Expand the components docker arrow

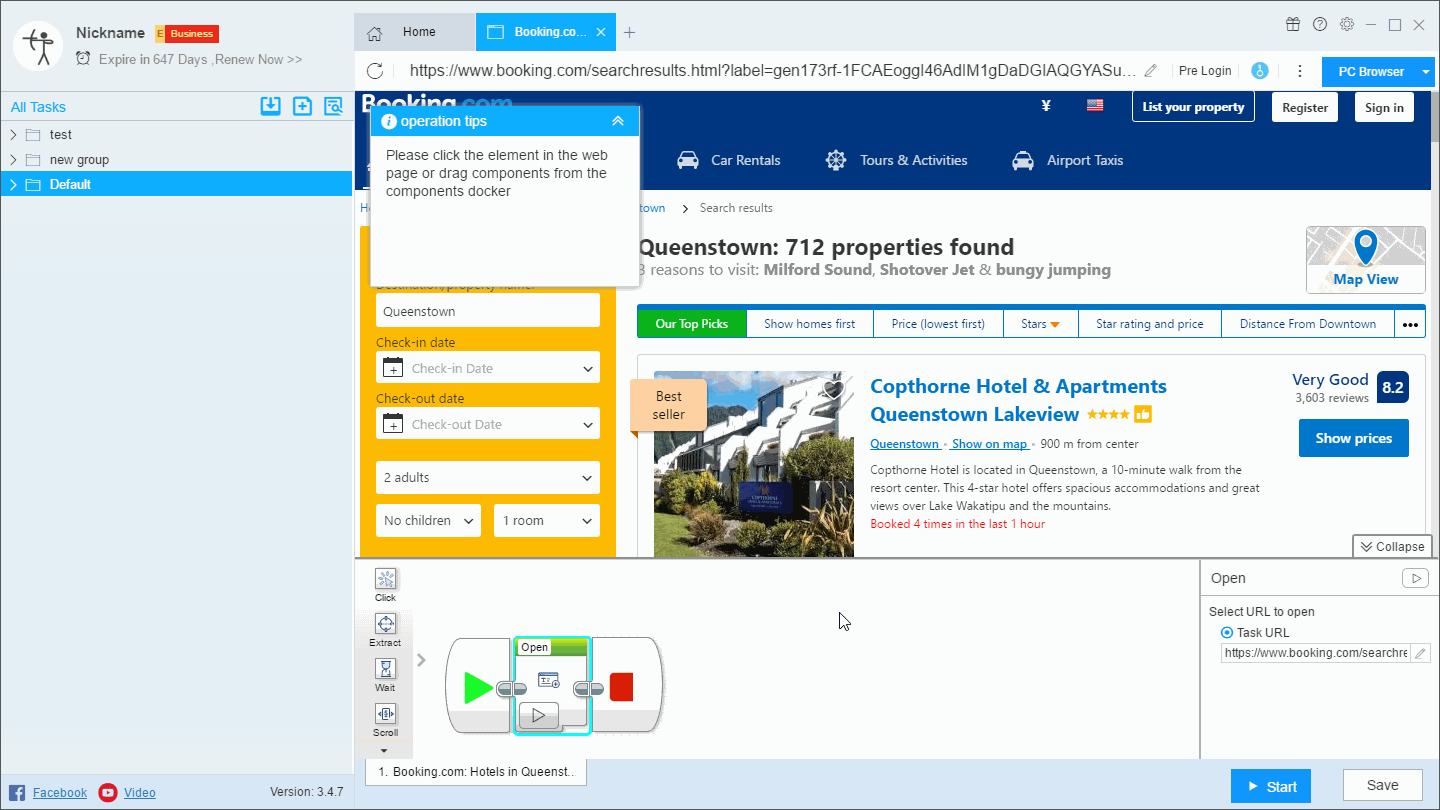pyautogui.click(x=421, y=660)
